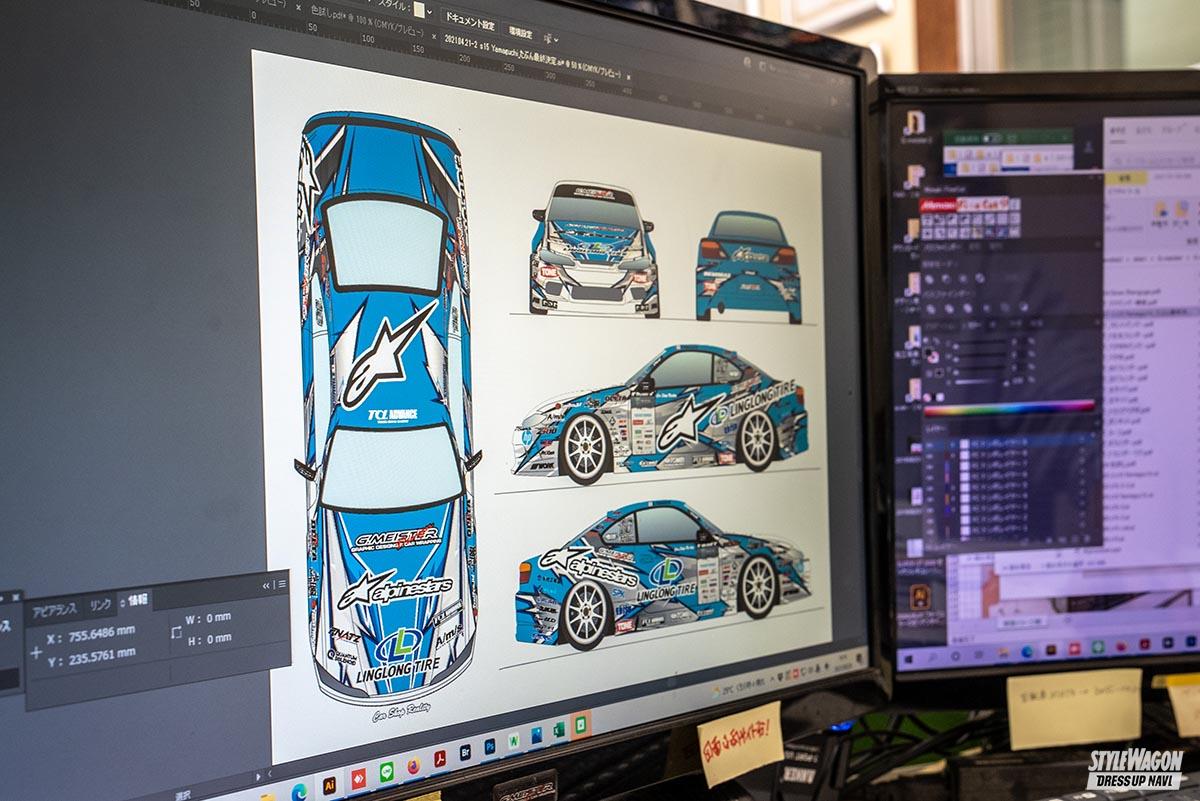Open Firefox from the taskbar
Viewport: 1200px width, 801px height.
(x=413, y=766)
